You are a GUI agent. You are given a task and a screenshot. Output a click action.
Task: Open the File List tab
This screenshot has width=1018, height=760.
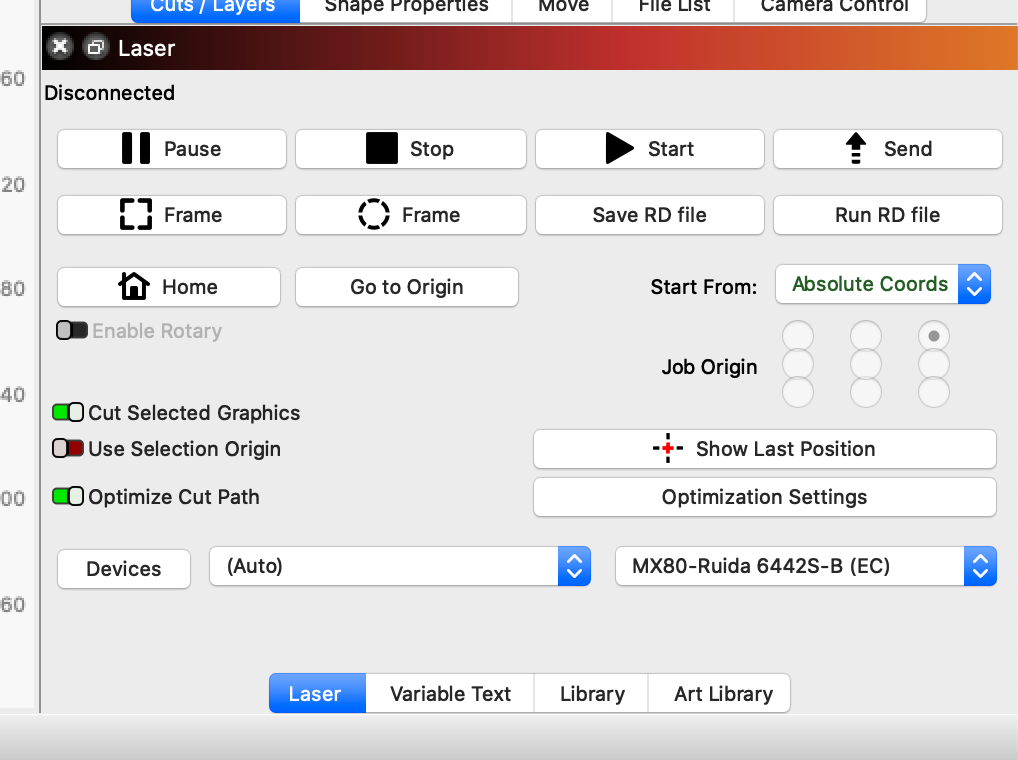(x=673, y=9)
